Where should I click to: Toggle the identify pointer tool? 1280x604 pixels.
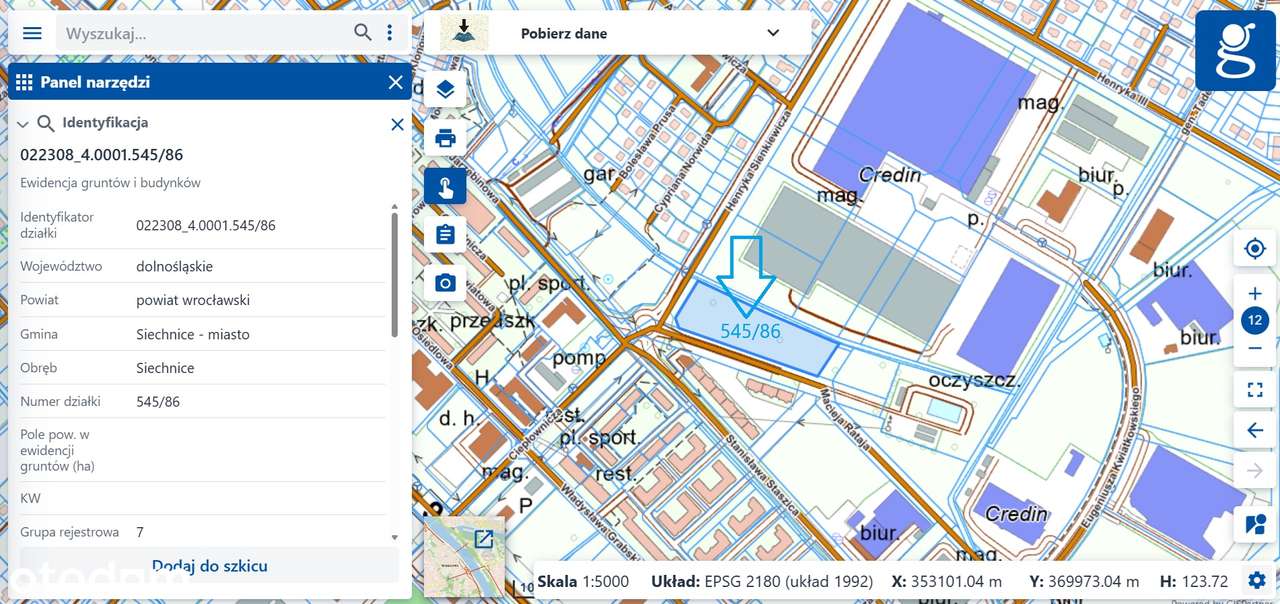(x=445, y=186)
